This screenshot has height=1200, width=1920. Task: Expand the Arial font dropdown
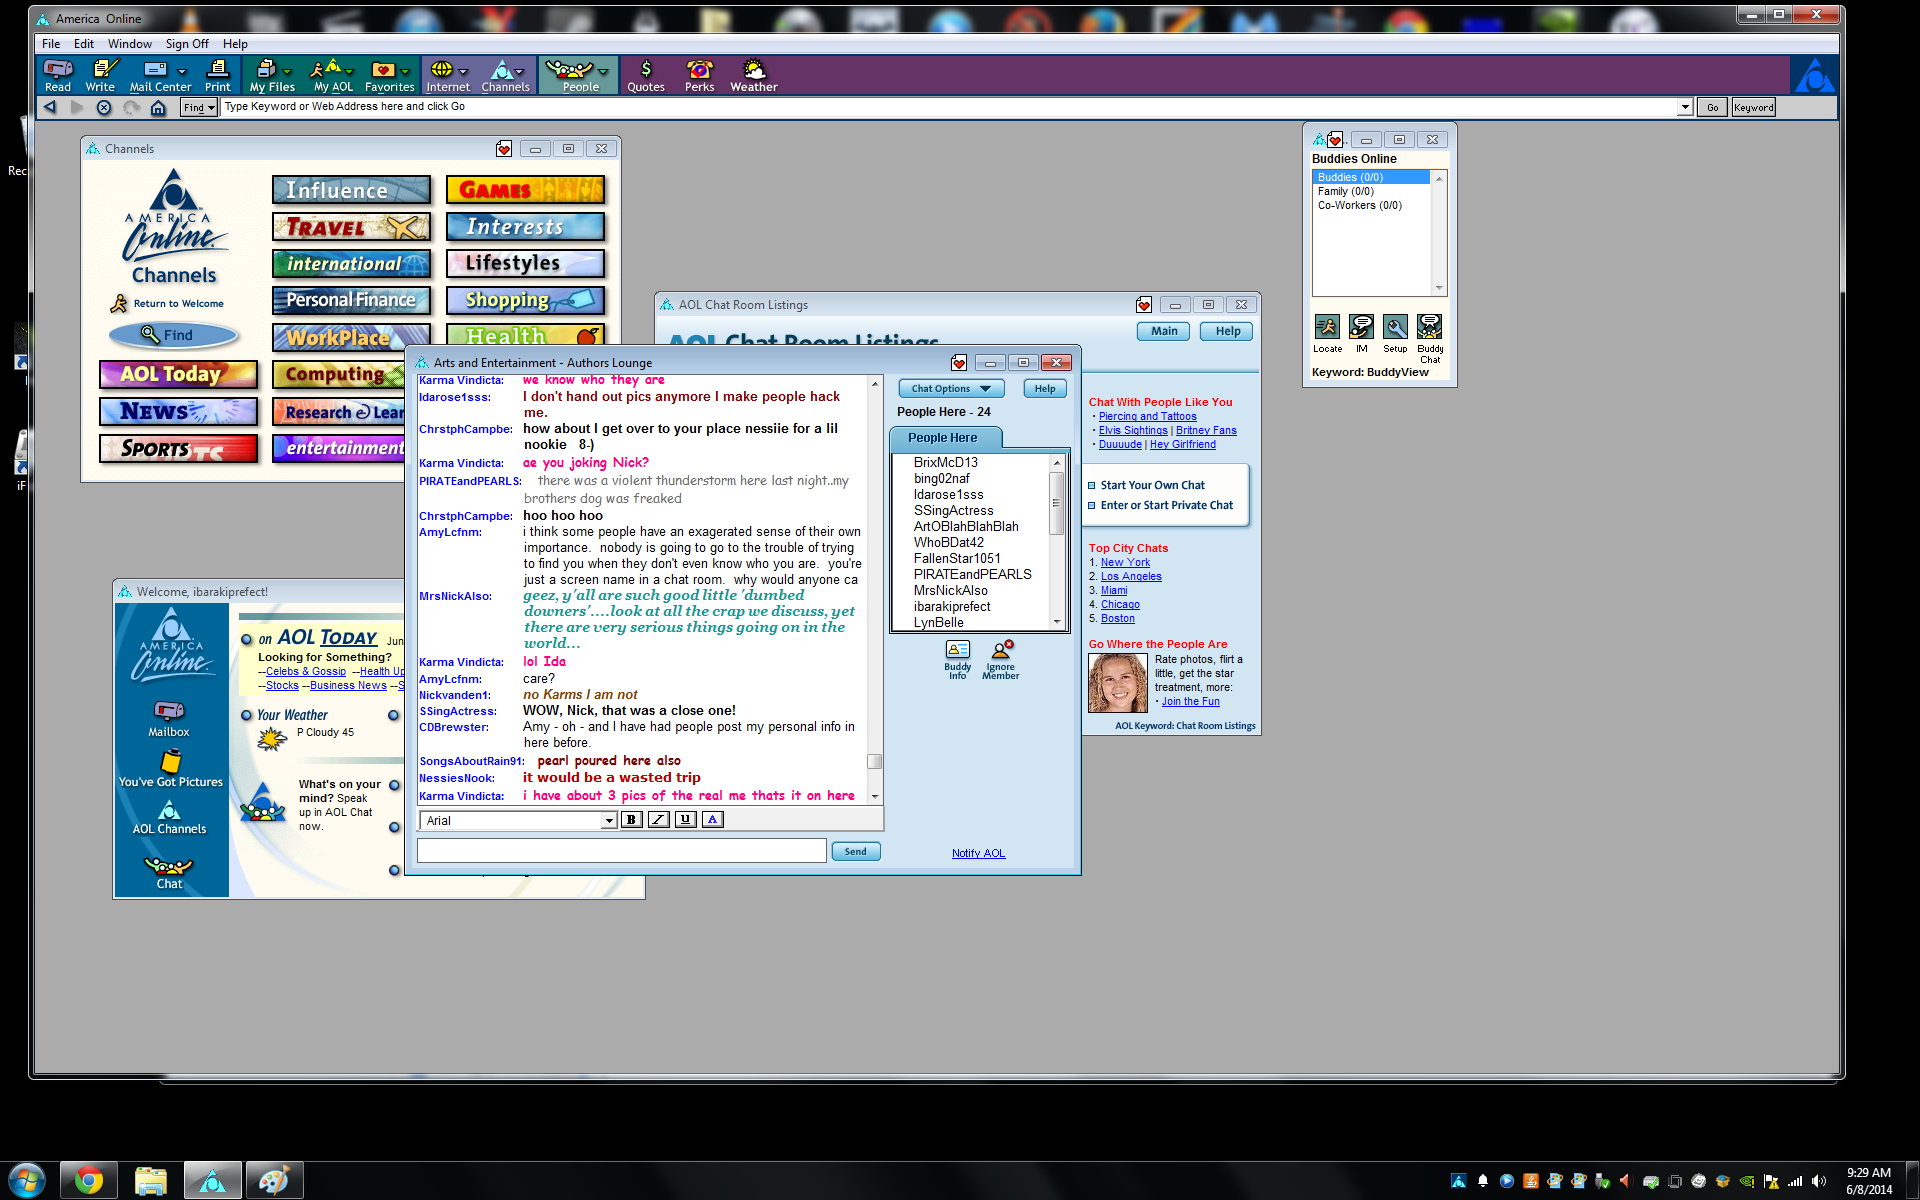pyautogui.click(x=608, y=821)
